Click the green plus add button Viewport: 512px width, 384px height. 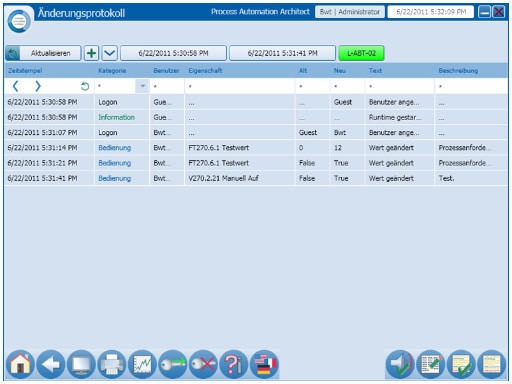point(91,53)
